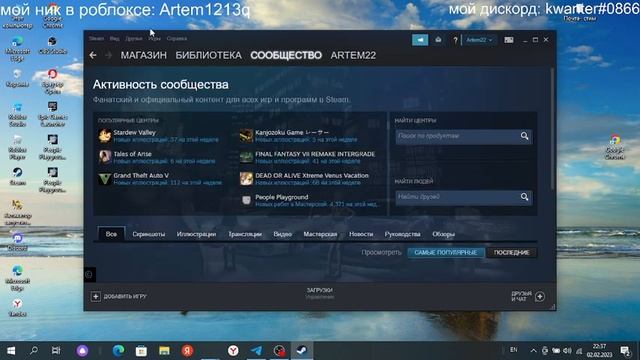Switch Steam to Big Picture mode icon

click(x=509, y=40)
